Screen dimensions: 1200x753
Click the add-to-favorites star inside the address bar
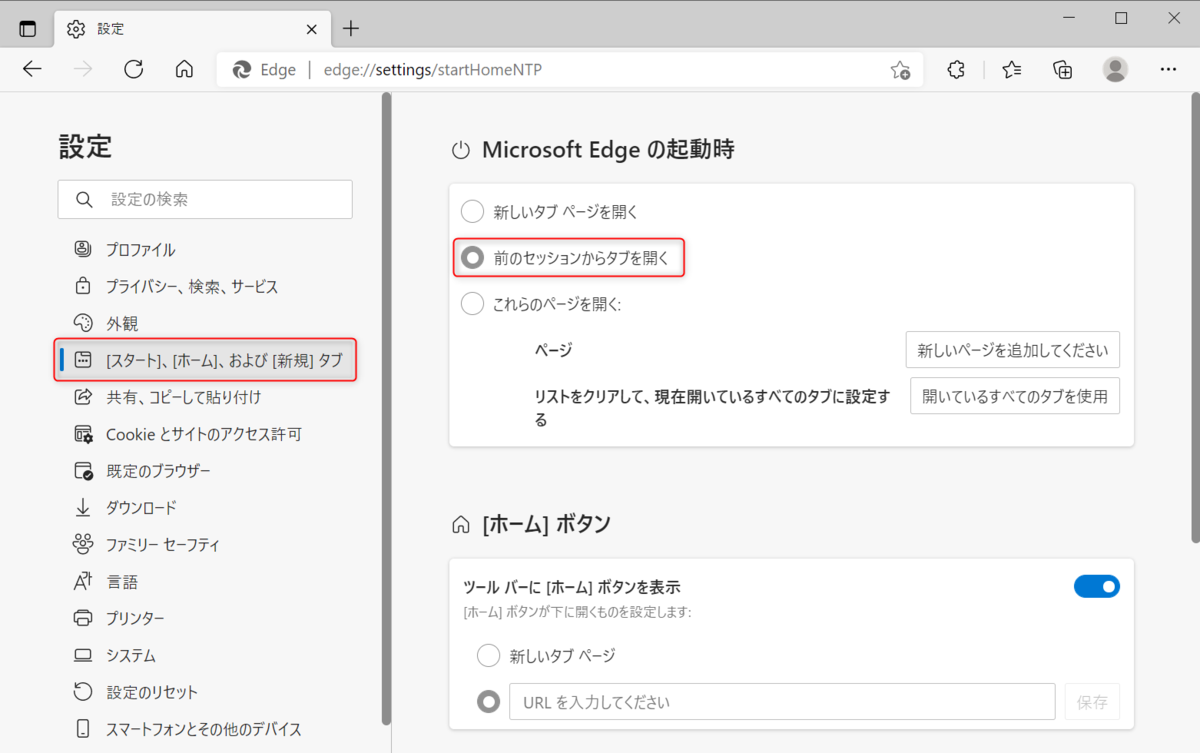pyautogui.click(x=899, y=70)
